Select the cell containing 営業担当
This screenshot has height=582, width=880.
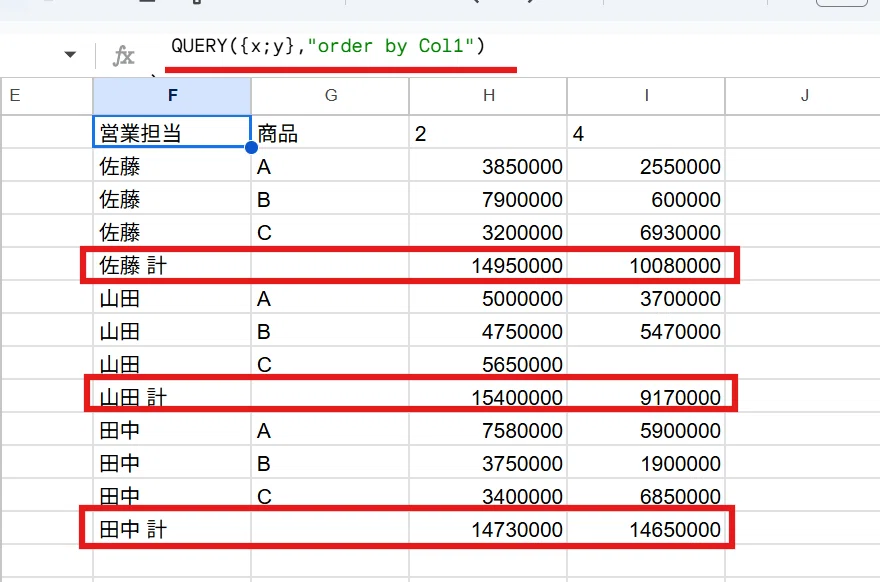[172, 132]
